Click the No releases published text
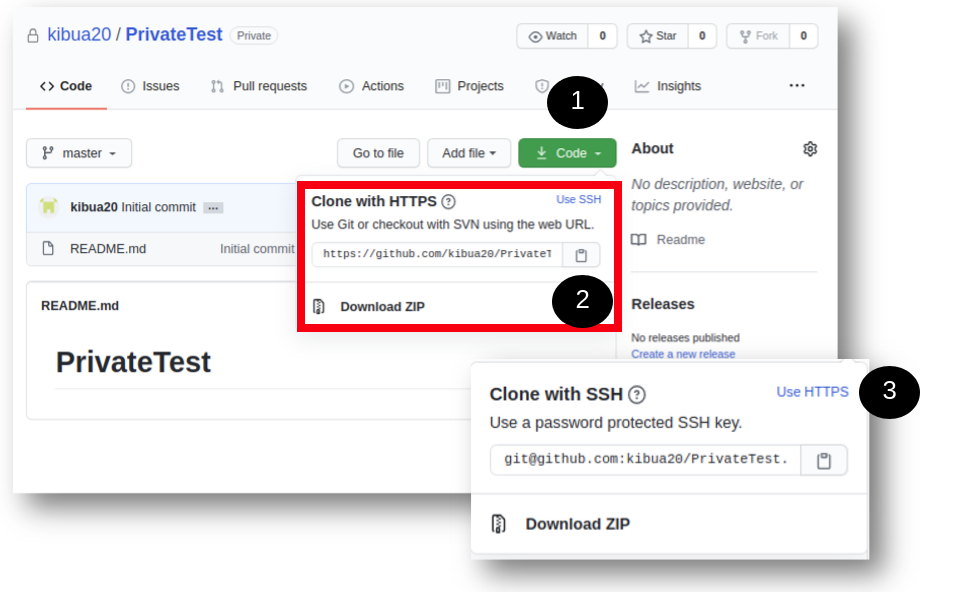This screenshot has width=953, height=592. point(685,337)
